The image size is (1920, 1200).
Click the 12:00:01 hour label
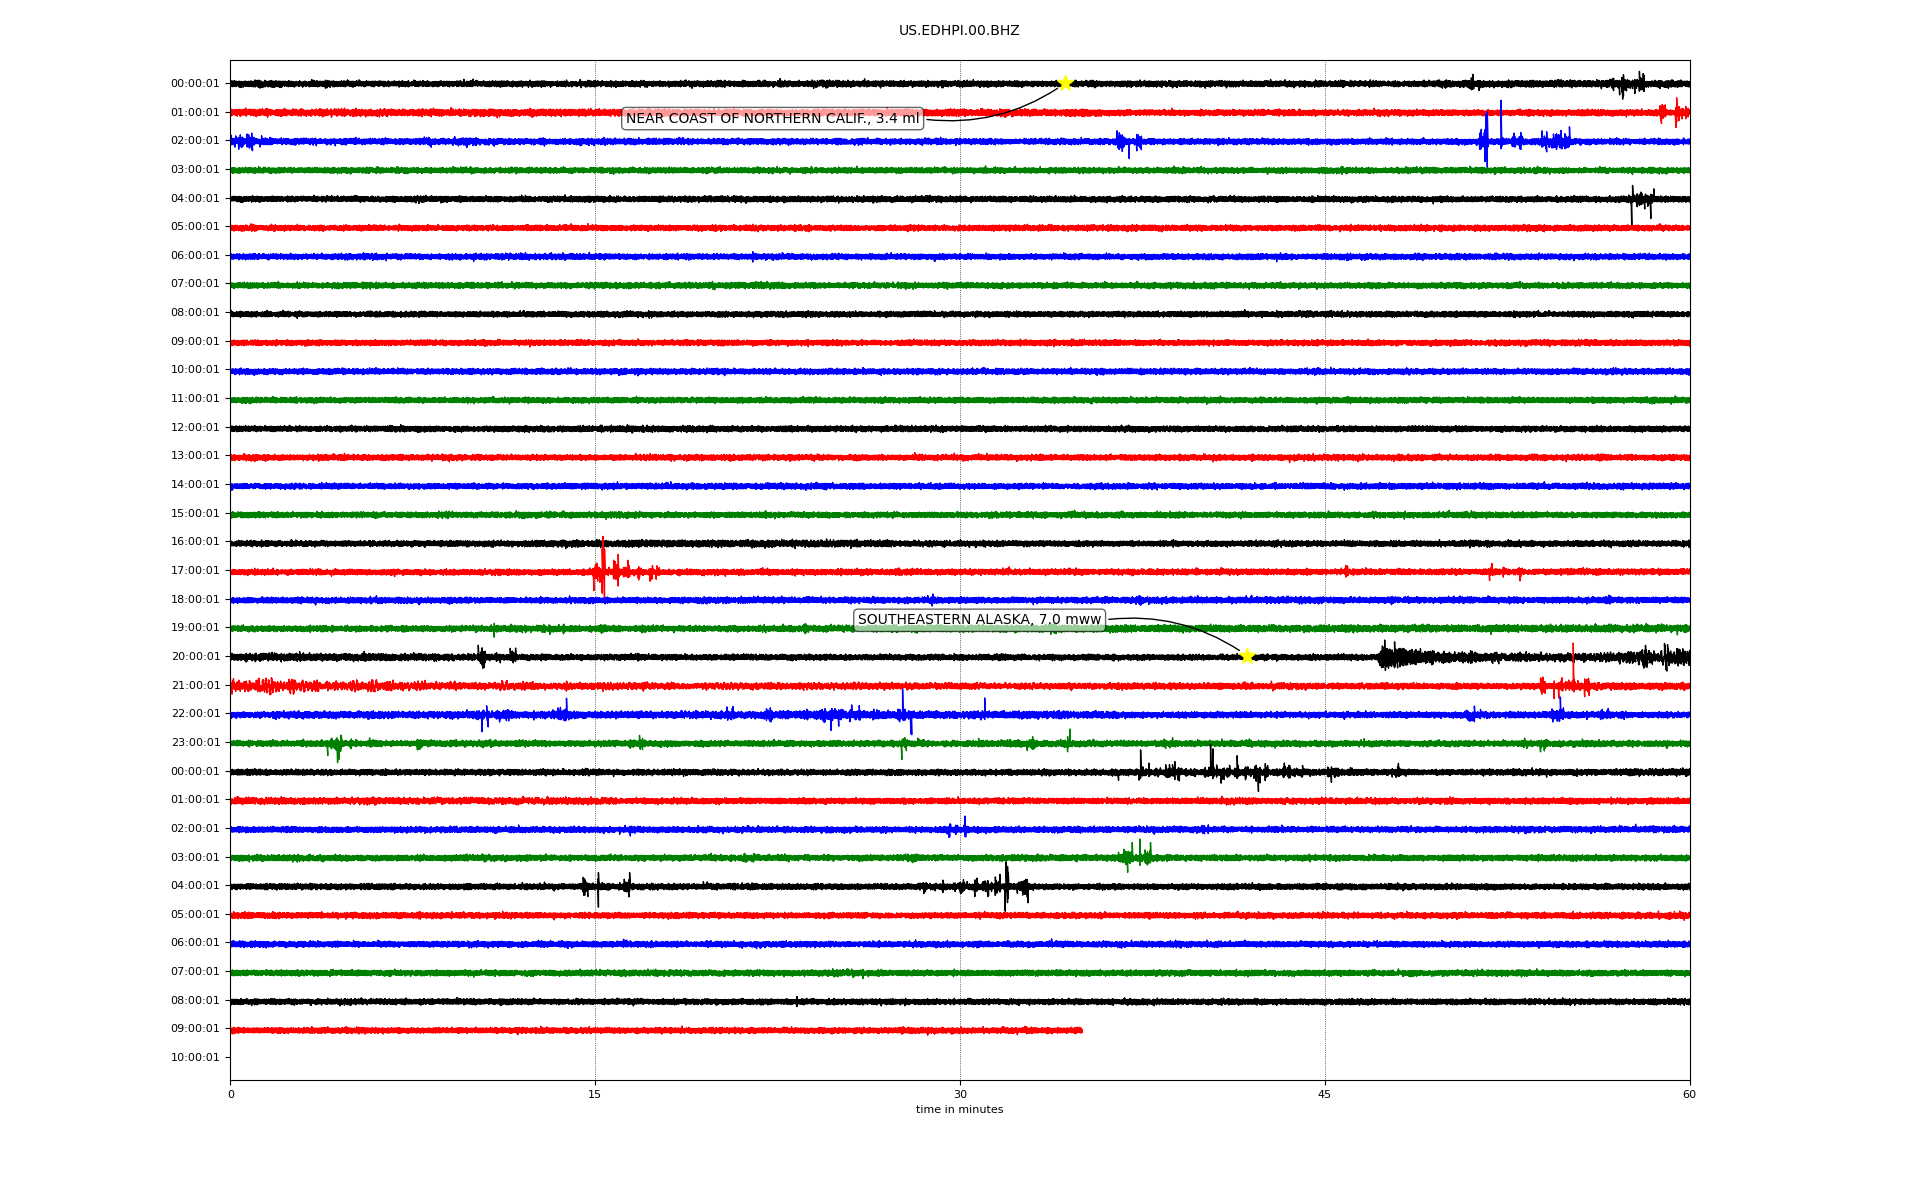tap(195, 428)
